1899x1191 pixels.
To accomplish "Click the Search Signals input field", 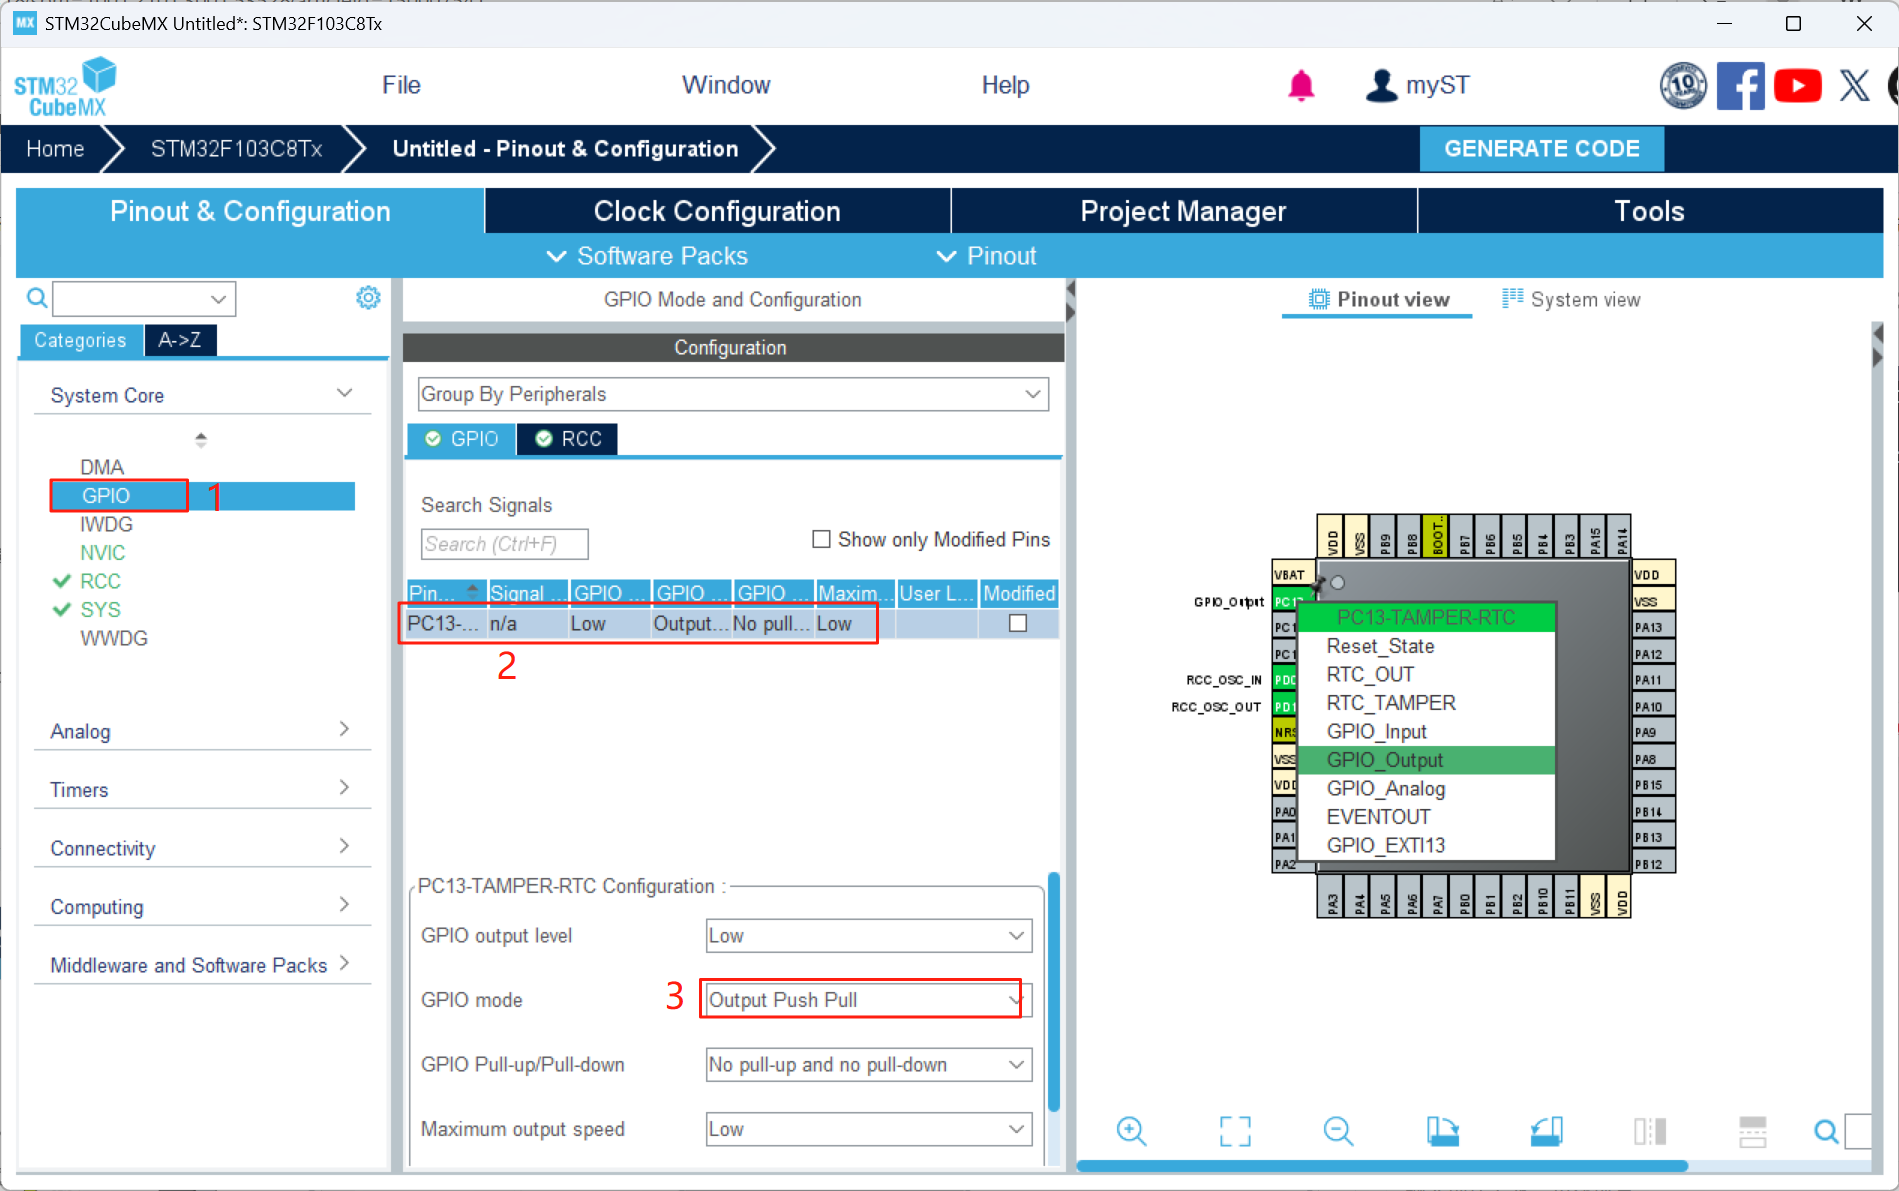I will pos(504,544).
